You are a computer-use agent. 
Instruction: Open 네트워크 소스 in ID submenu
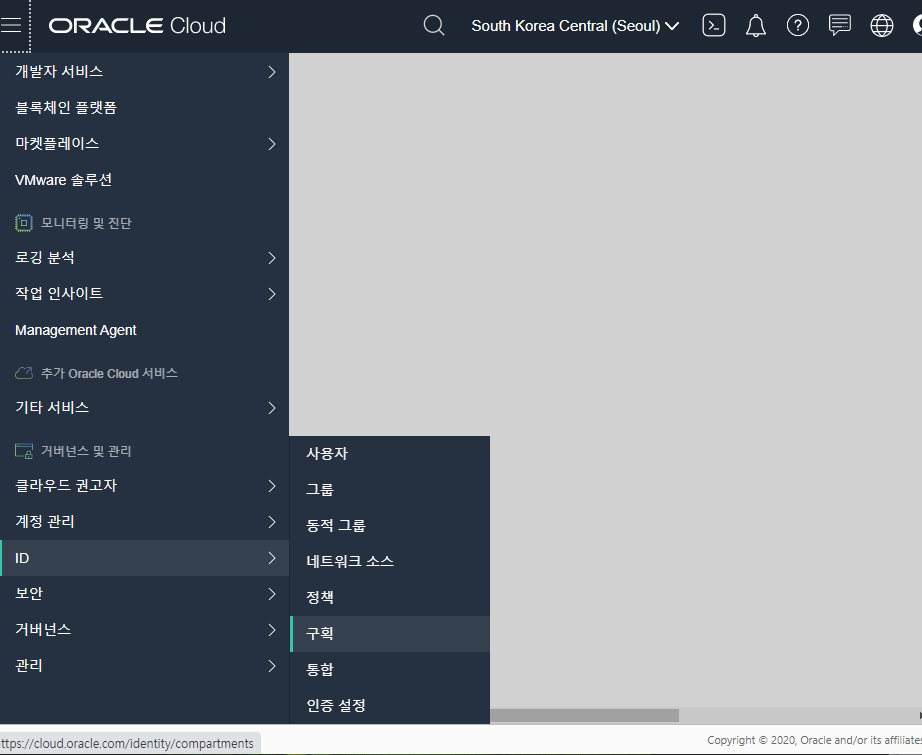pyautogui.click(x=390, y=561)
